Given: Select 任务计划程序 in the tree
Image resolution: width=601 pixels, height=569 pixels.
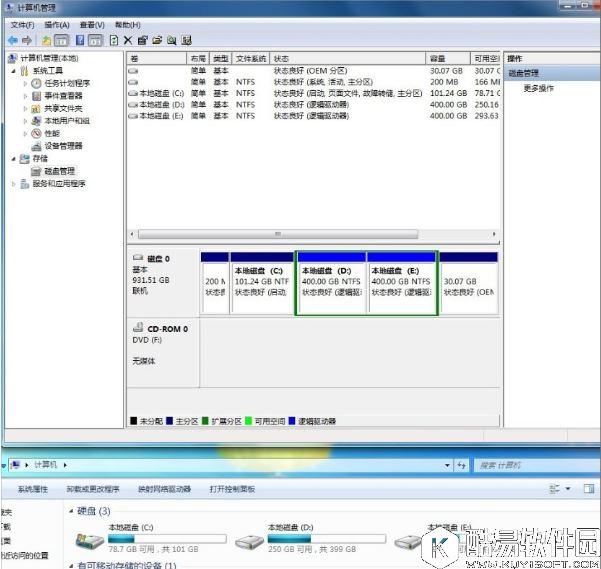Looking at the screenshot, I should pos(67,83).
